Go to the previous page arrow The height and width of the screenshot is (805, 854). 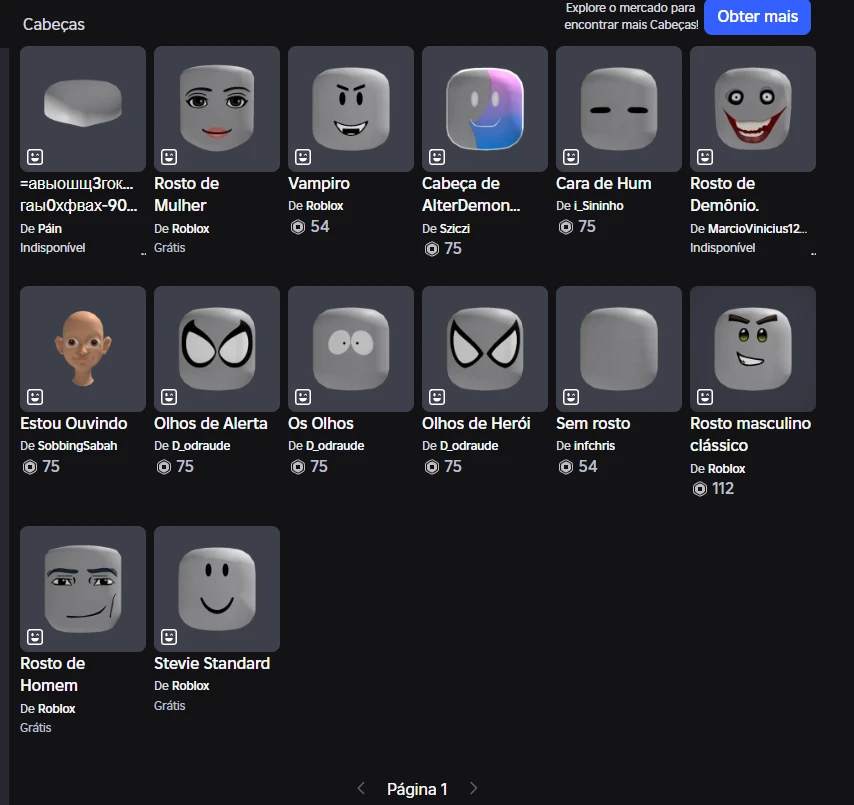pos(361,789)
